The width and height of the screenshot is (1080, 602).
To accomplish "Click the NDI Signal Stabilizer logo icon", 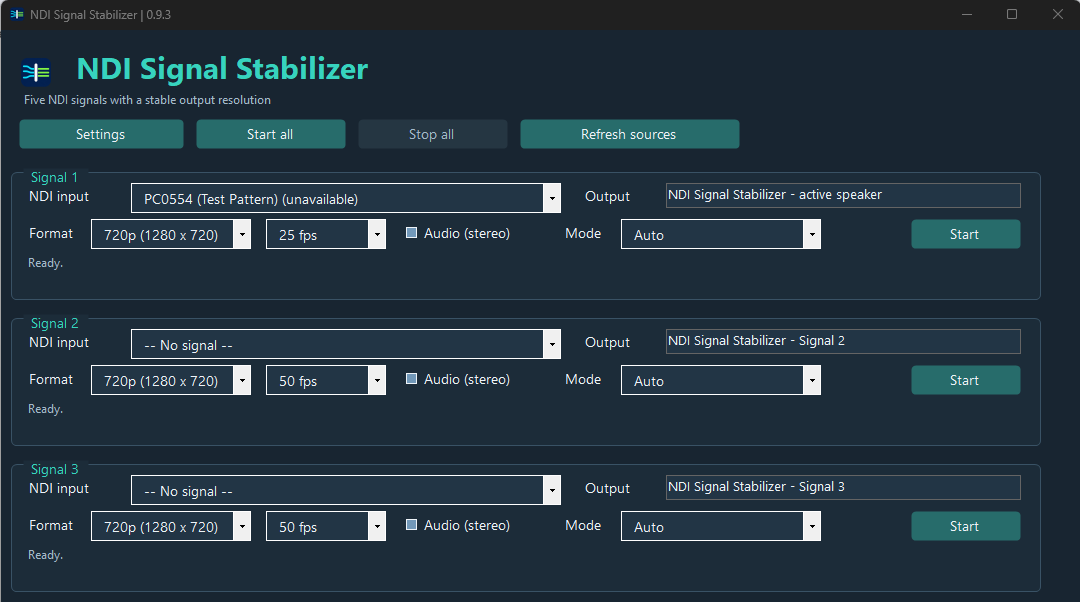I will [36, 72].
